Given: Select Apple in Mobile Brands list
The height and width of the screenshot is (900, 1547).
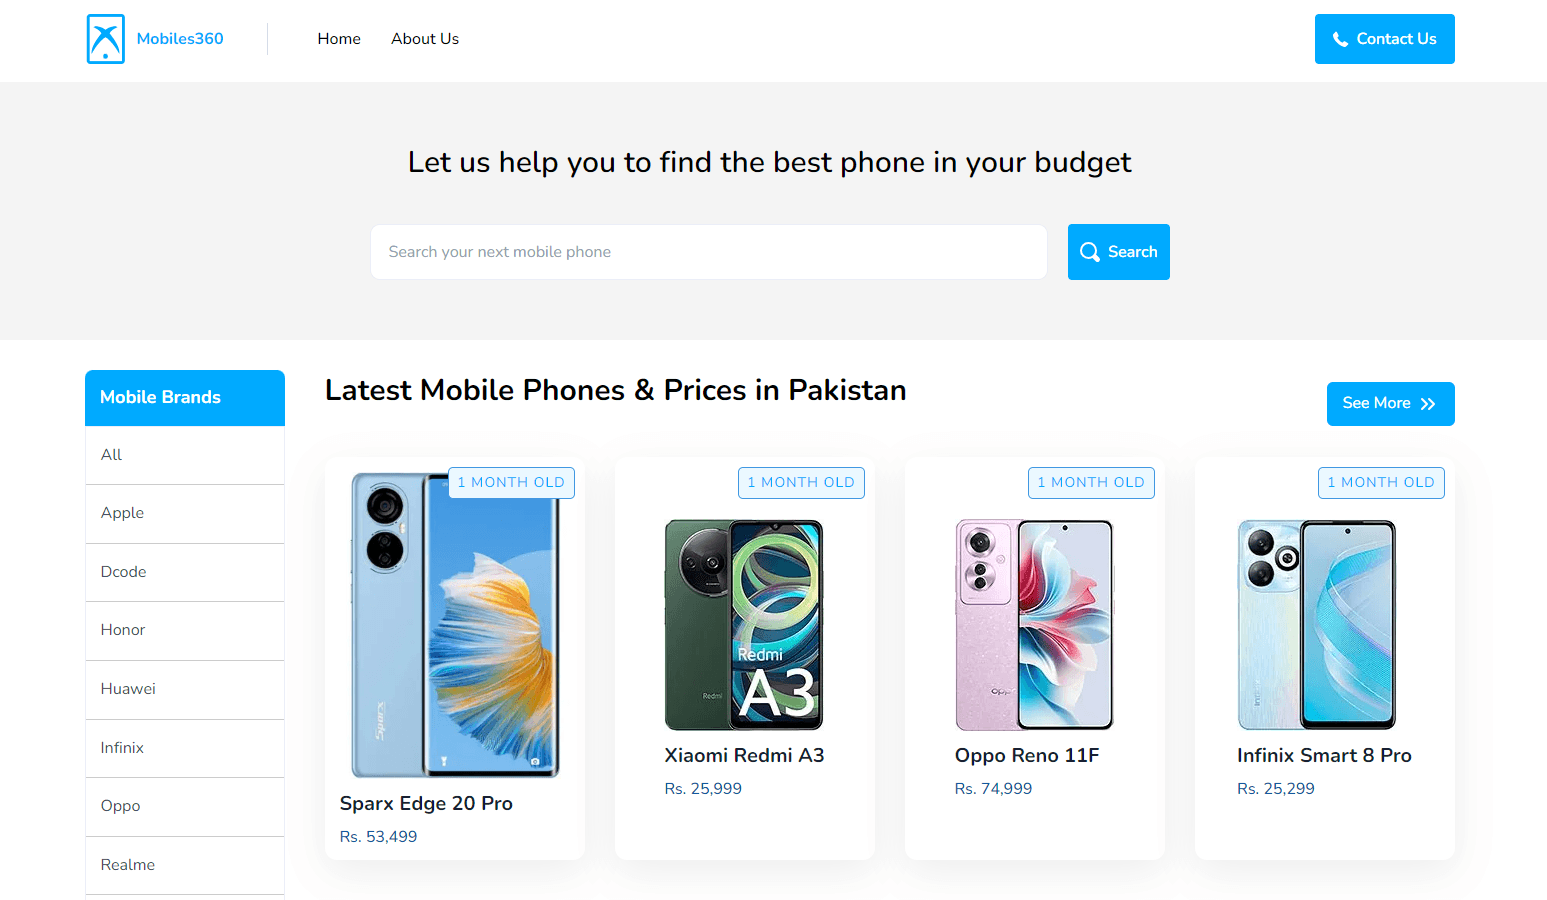Looking at the screenshot, I should pos(123,513).
